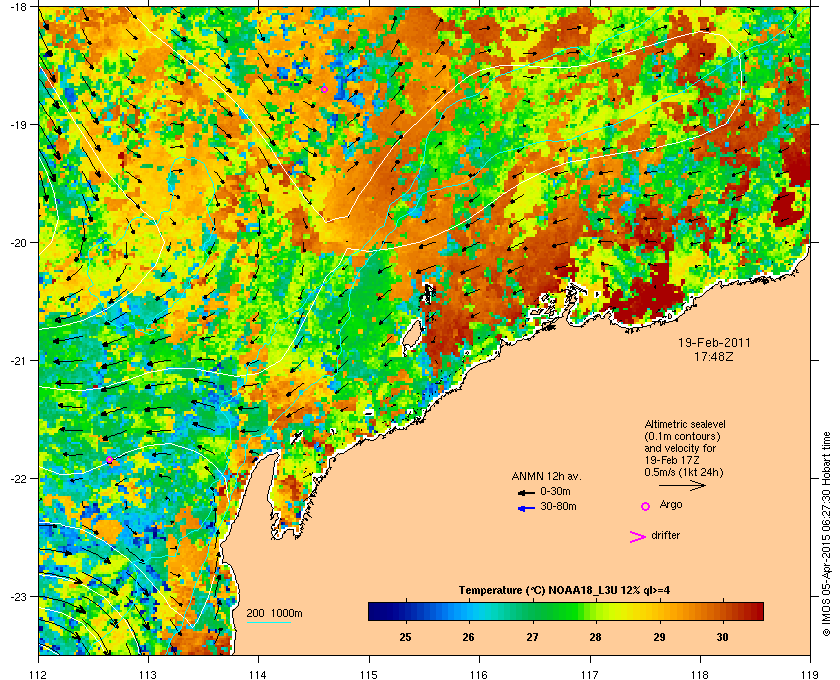Viewport: 840px width, 680px height.
Task: Click the colorbar tick label '28'
Action: click(x=595, y=637)
